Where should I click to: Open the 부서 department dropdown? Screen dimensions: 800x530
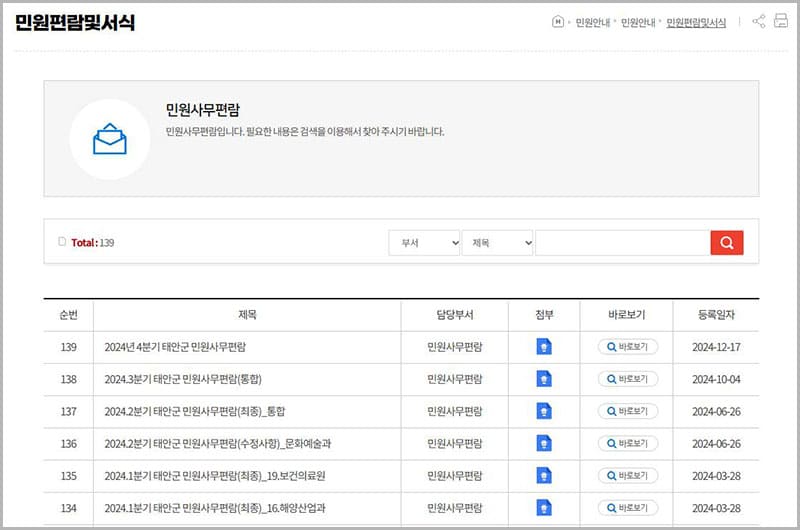[424, 243]
